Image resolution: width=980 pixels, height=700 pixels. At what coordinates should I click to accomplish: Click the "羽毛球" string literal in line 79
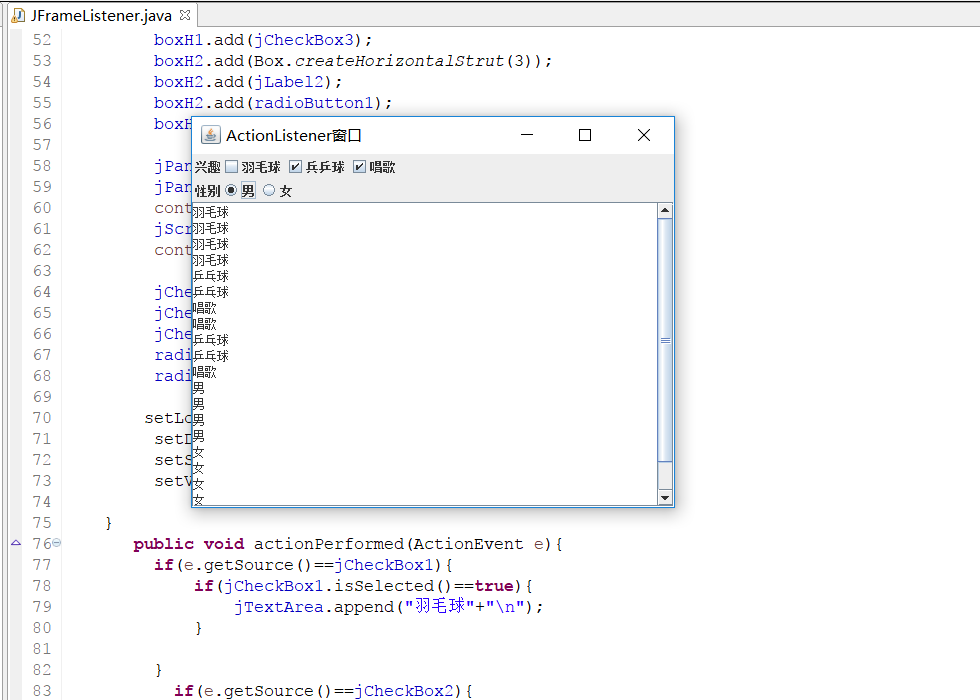coord(441,606)
